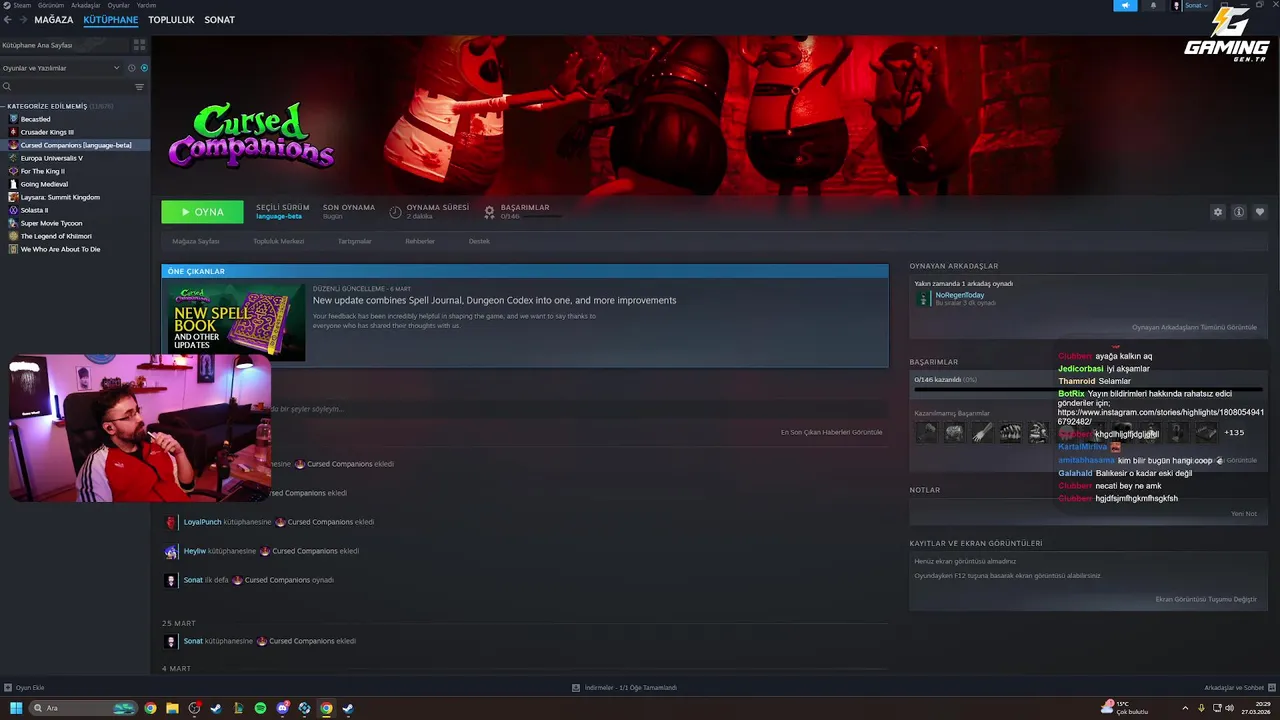Open the İndirmeler downloads status
Viewport: 1280px width, 720px height.
(624, 688)
